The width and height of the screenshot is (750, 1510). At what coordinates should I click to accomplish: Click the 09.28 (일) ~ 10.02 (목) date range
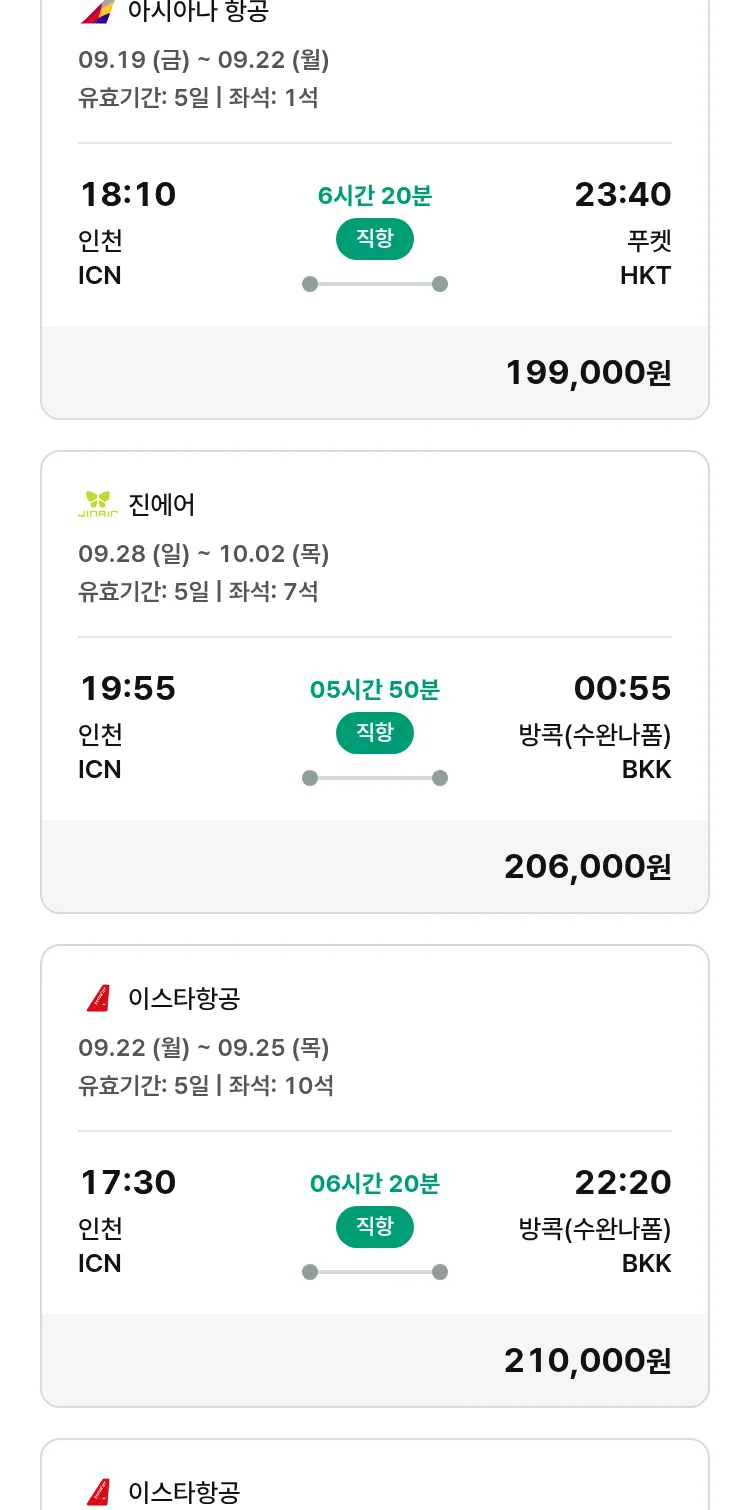click(x=204, y=554)
